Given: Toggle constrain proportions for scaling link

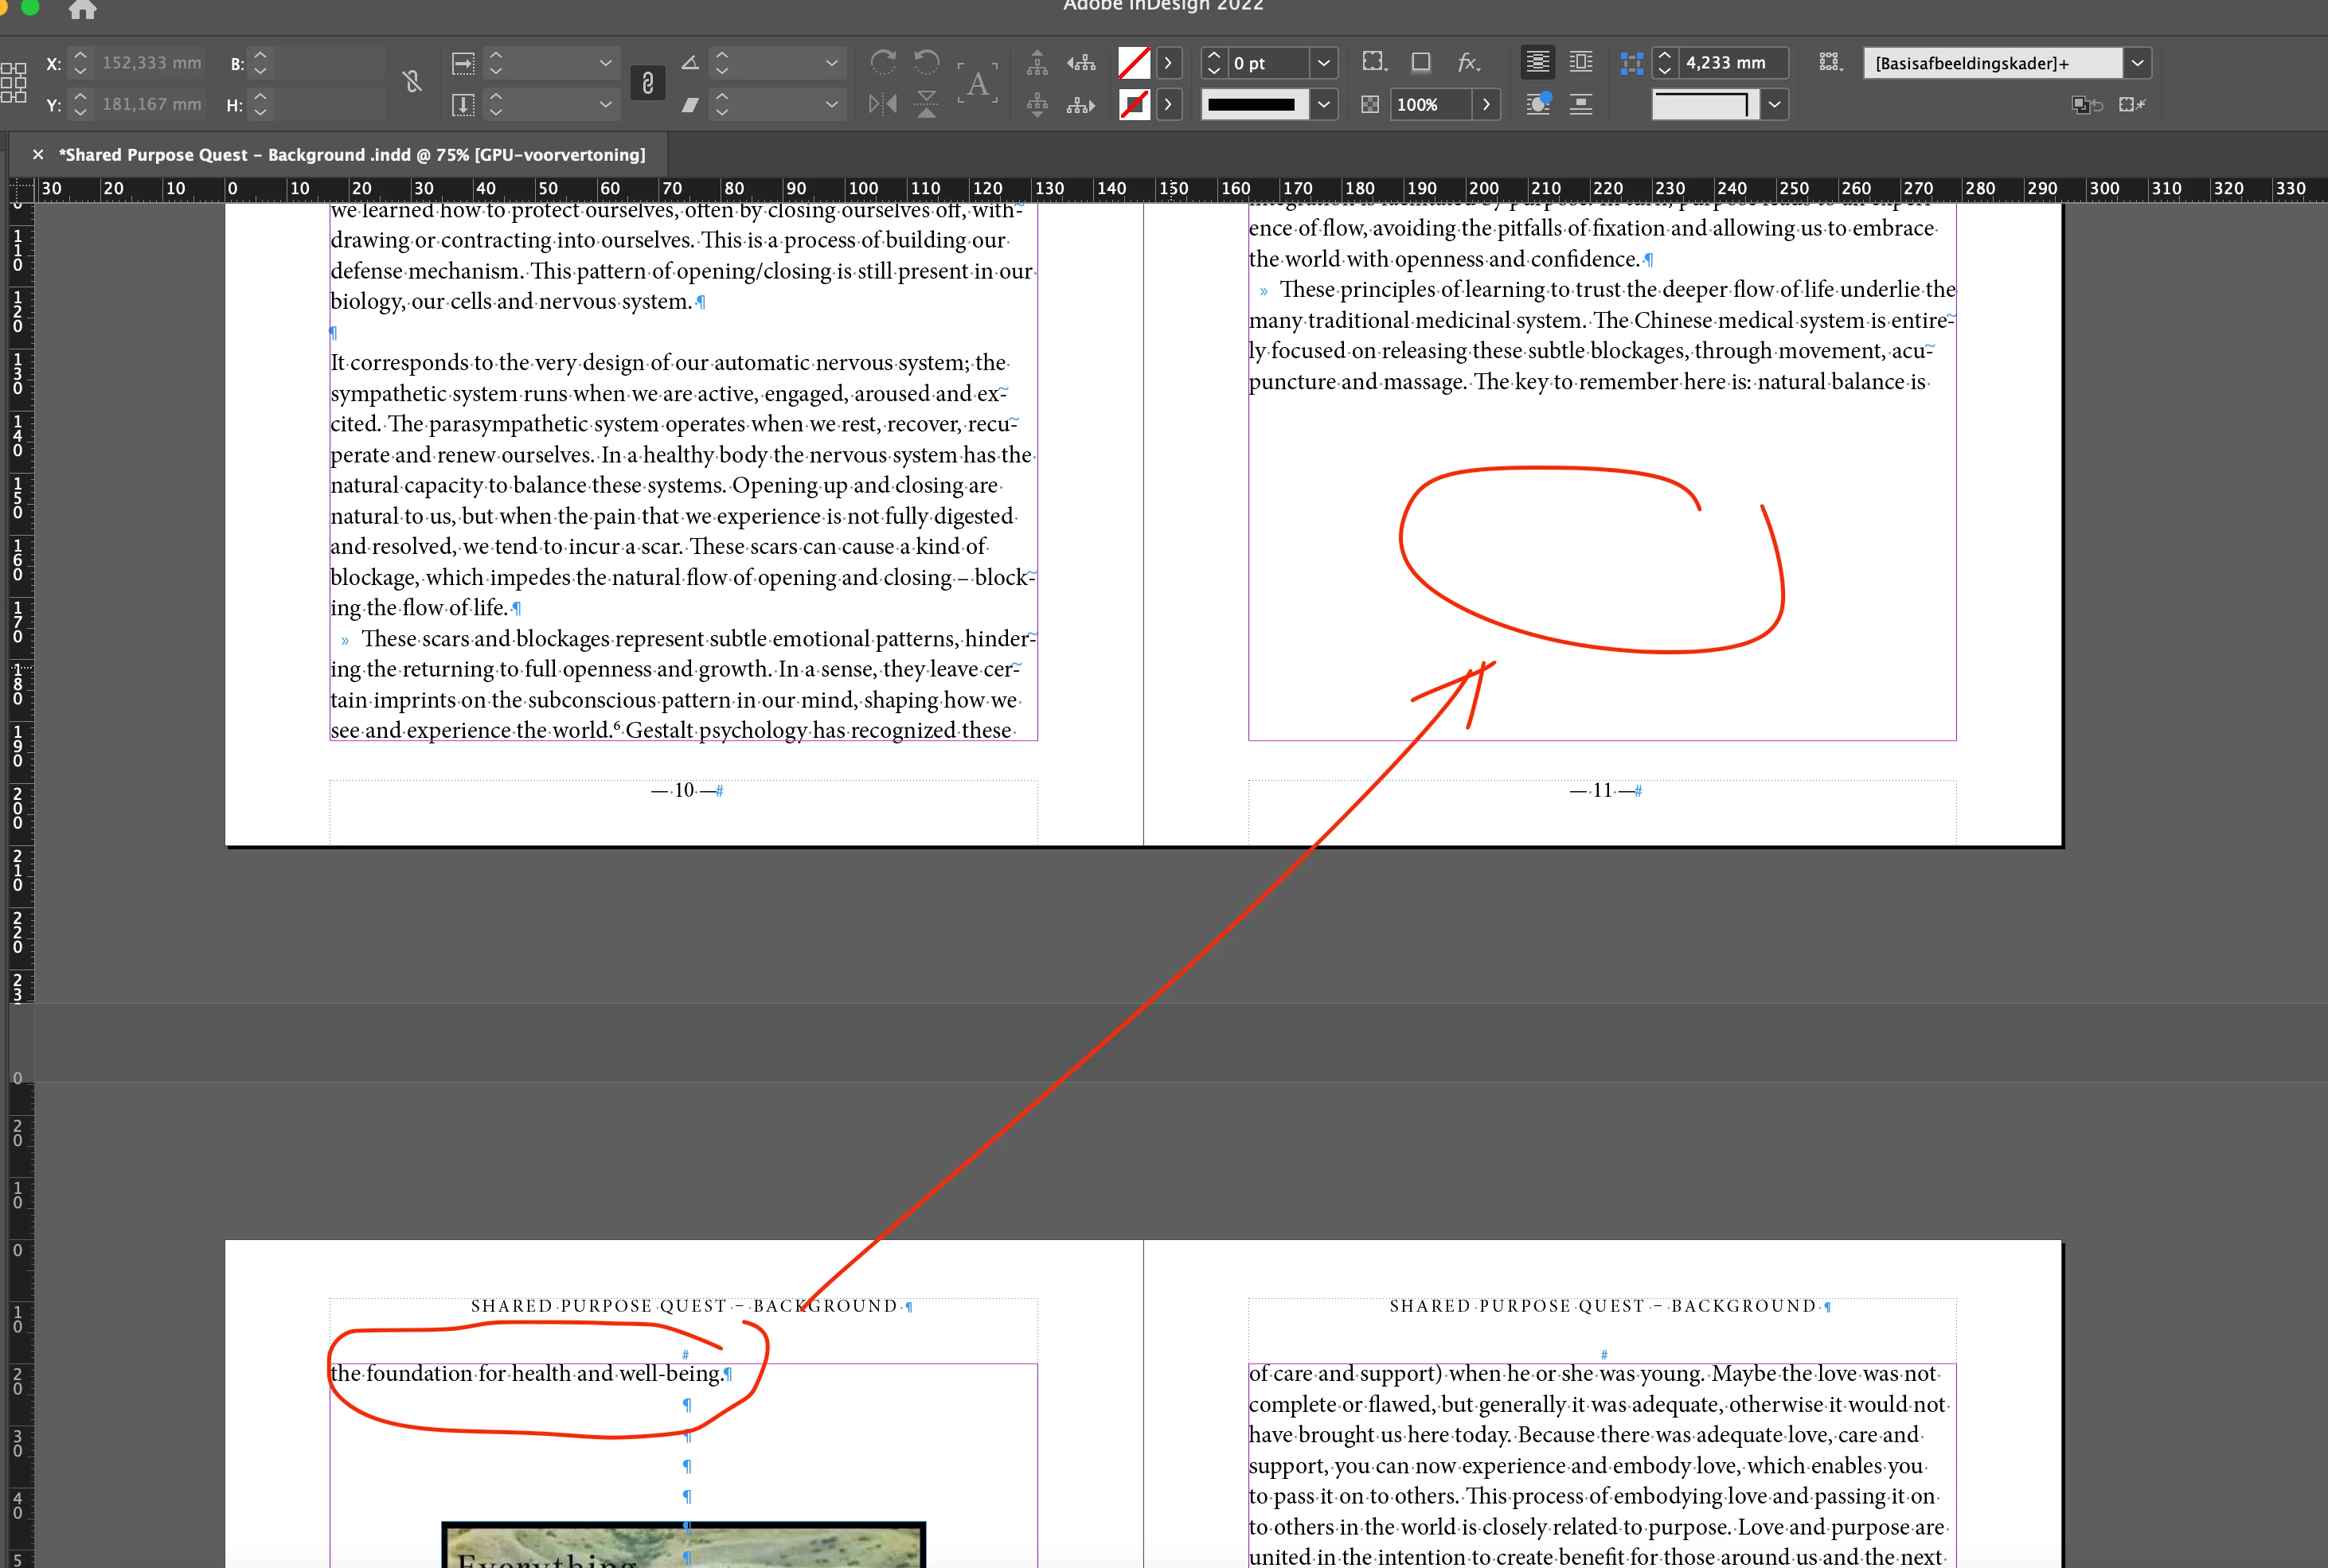Looking at the screenshot, I should point(647,83).
